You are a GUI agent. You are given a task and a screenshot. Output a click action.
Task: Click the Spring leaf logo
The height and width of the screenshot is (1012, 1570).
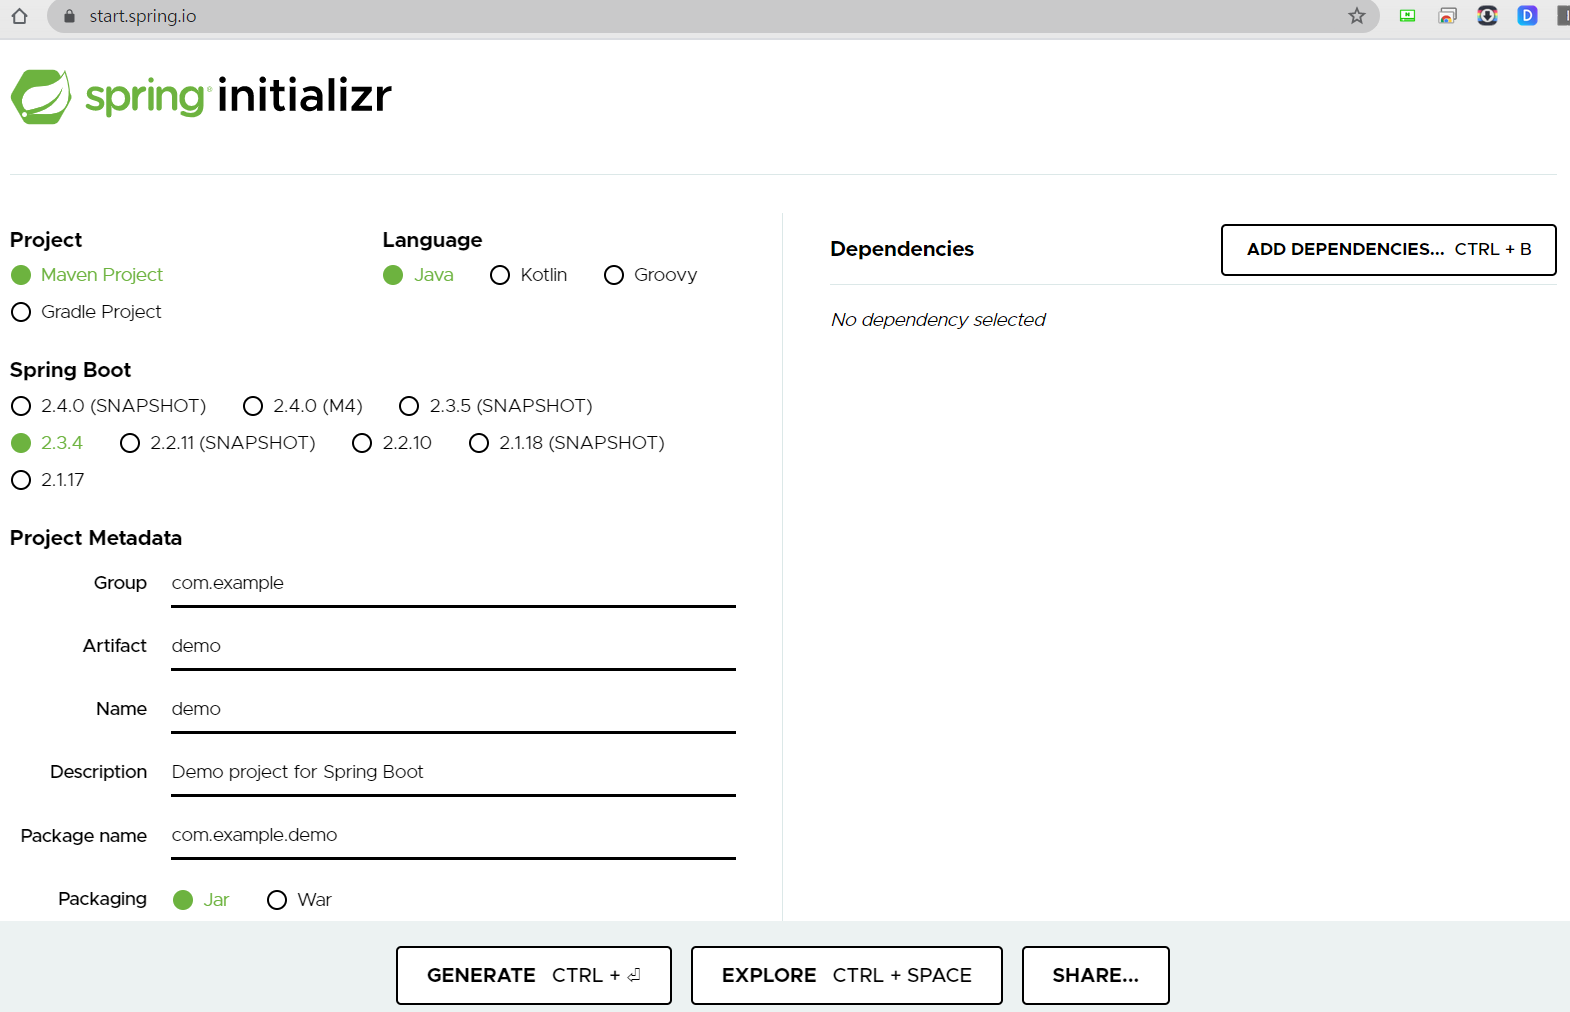click(41, 97)
